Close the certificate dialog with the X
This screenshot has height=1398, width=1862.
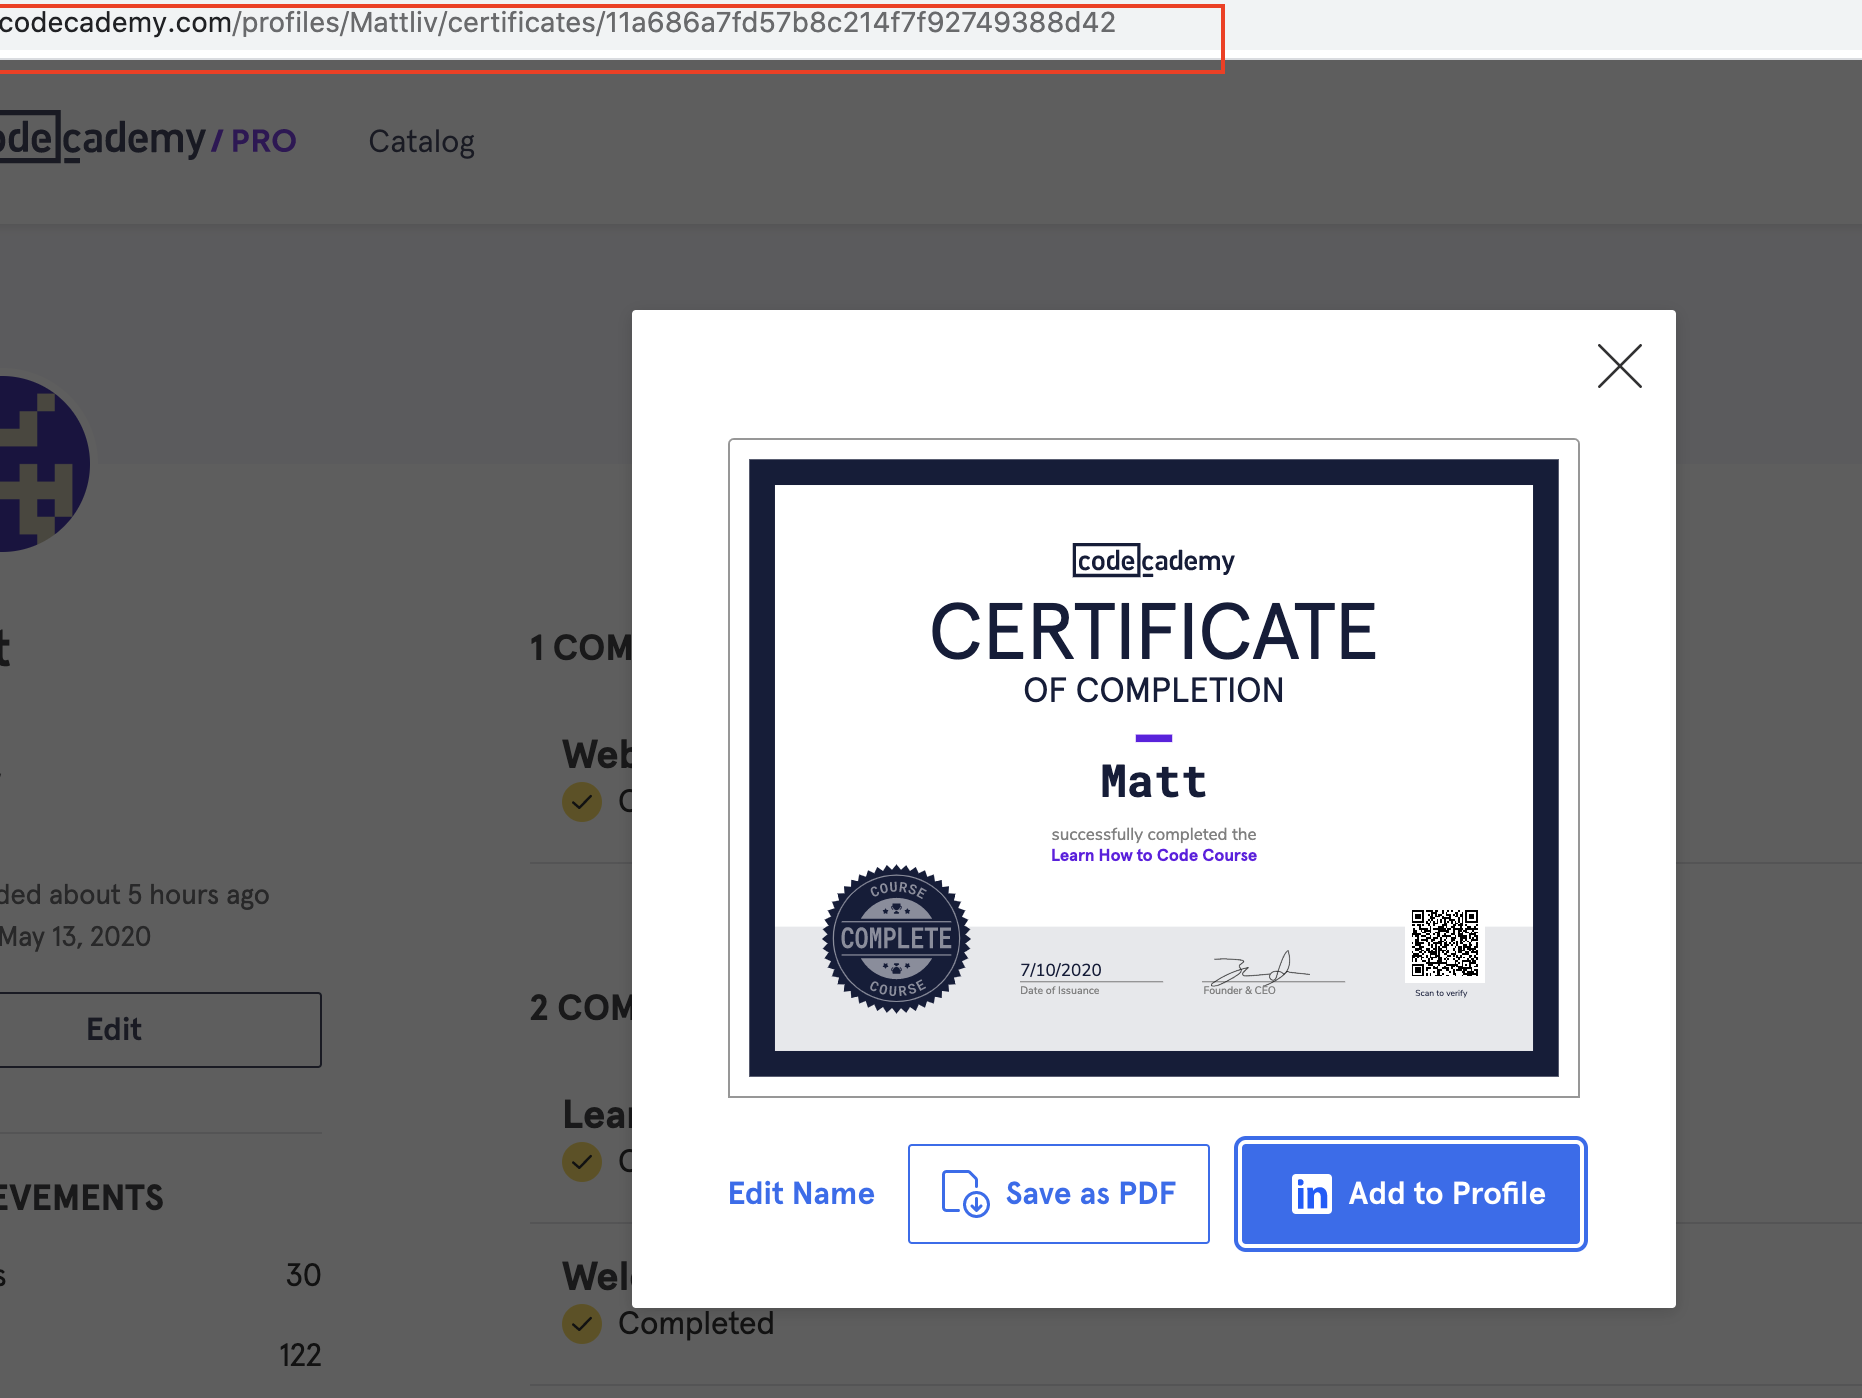(x=1619, y=366)
